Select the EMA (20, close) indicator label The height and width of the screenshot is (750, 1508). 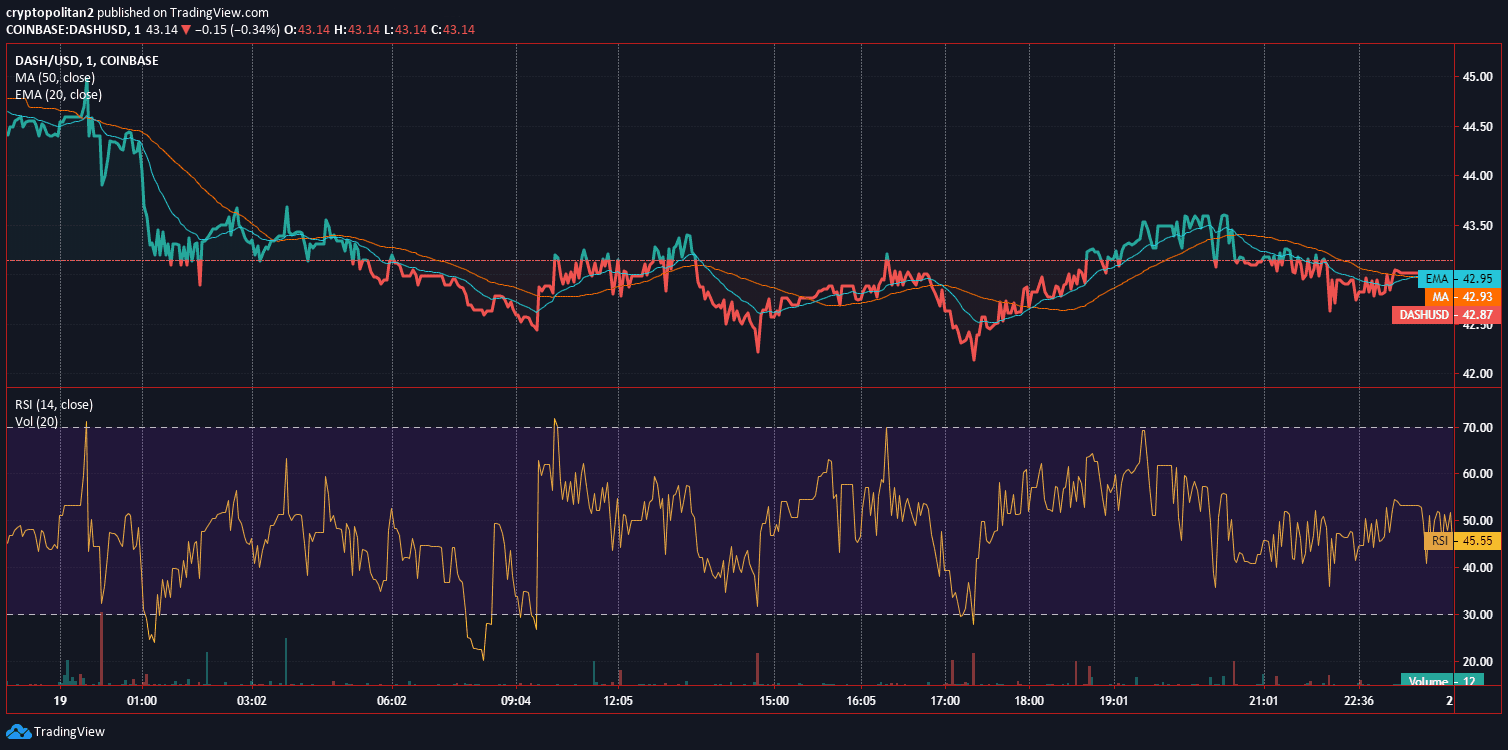(58, 95)
